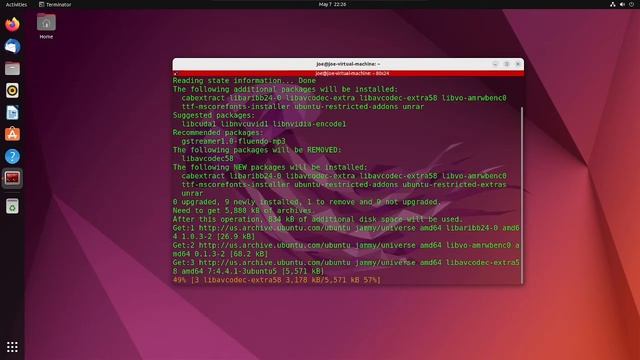Launch Thunderbird mail from the dock

click(x=12, y=47)
